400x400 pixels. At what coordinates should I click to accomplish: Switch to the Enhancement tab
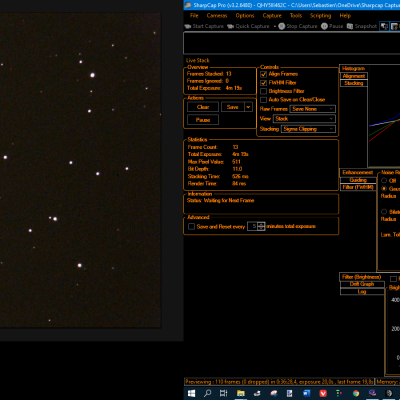pyautogui.click(x=358, y=172)
